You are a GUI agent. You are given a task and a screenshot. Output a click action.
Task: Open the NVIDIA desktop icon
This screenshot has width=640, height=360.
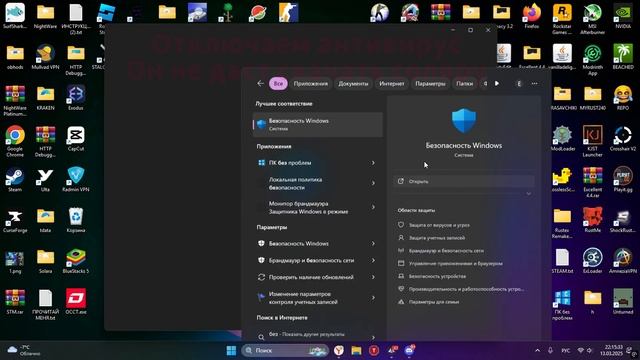[623, 16]
